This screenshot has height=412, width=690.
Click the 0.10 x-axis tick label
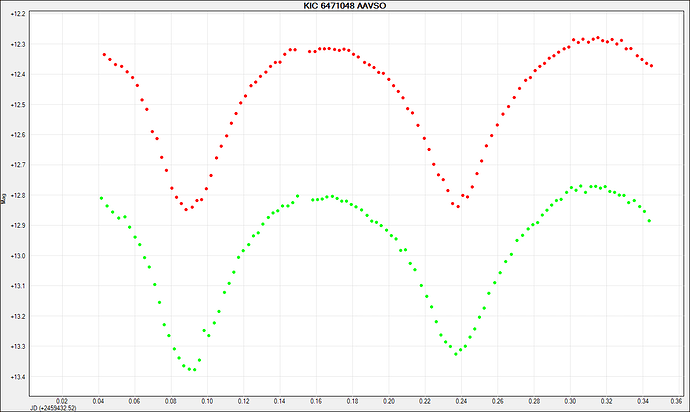[x=207, y=401]
